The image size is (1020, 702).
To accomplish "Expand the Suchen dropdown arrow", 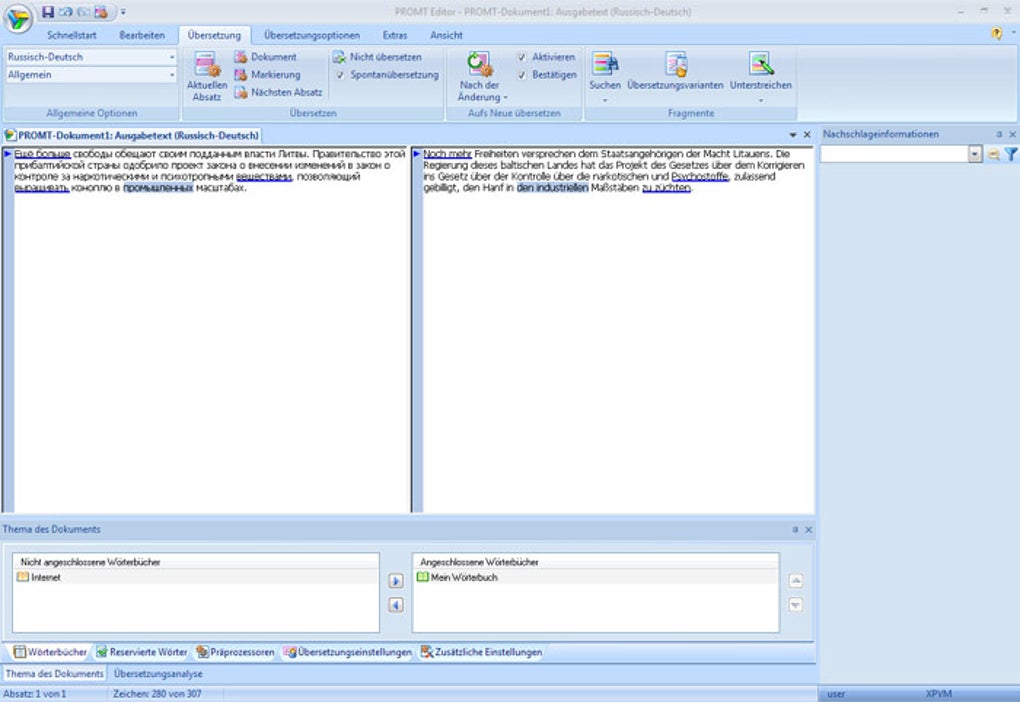I will [x=605, y=100].
